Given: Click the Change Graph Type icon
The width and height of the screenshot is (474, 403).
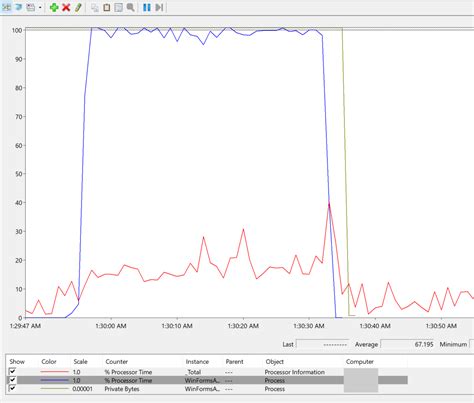Looking at the screenshot, I should coord(30,7).
